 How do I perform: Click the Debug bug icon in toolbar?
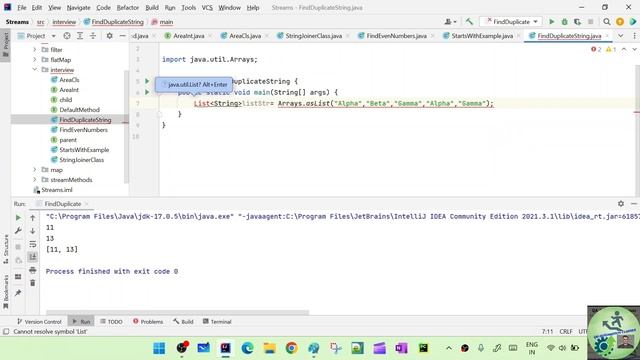click(564, 22)
